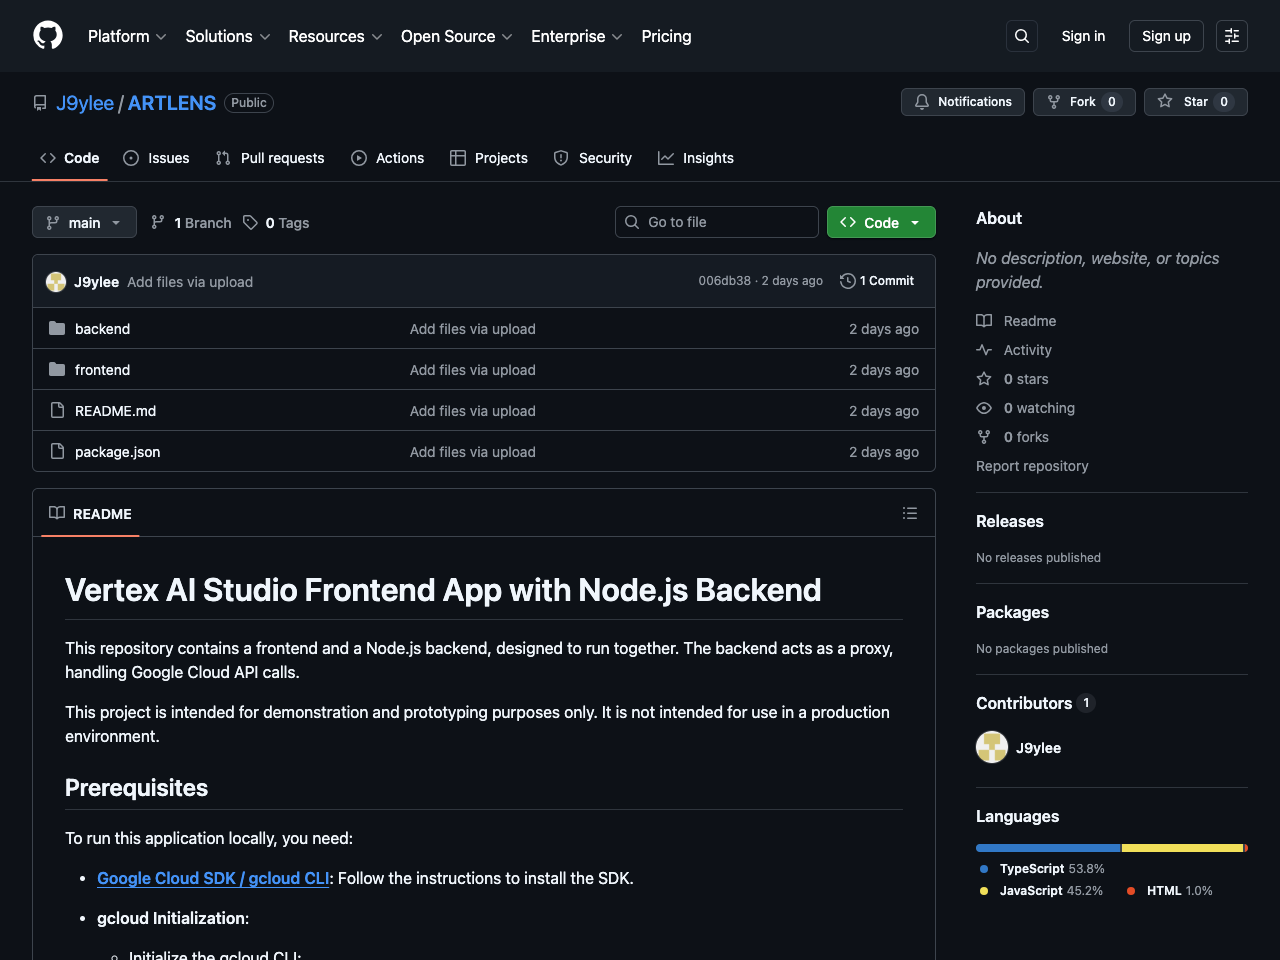This screenshot has height=960, width=1280.
Task: Click the yellow JavaScript segment of language bar
Action: (1183, 848)
